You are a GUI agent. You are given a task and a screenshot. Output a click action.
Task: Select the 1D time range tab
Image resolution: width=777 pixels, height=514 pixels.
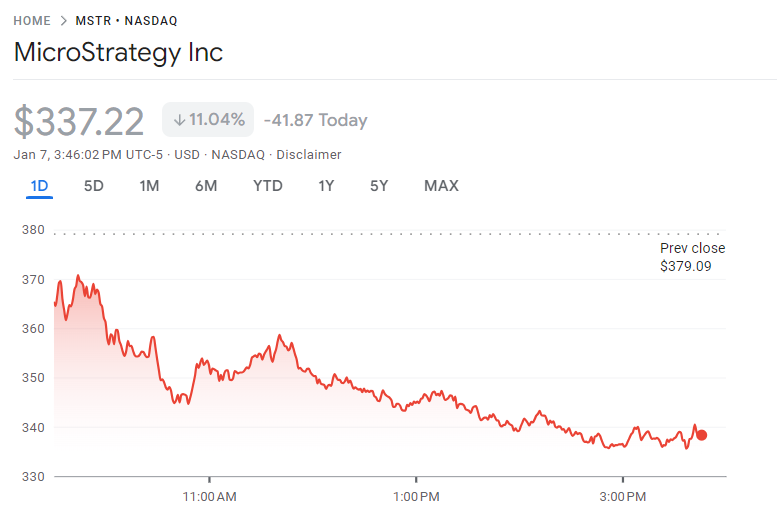40,186
